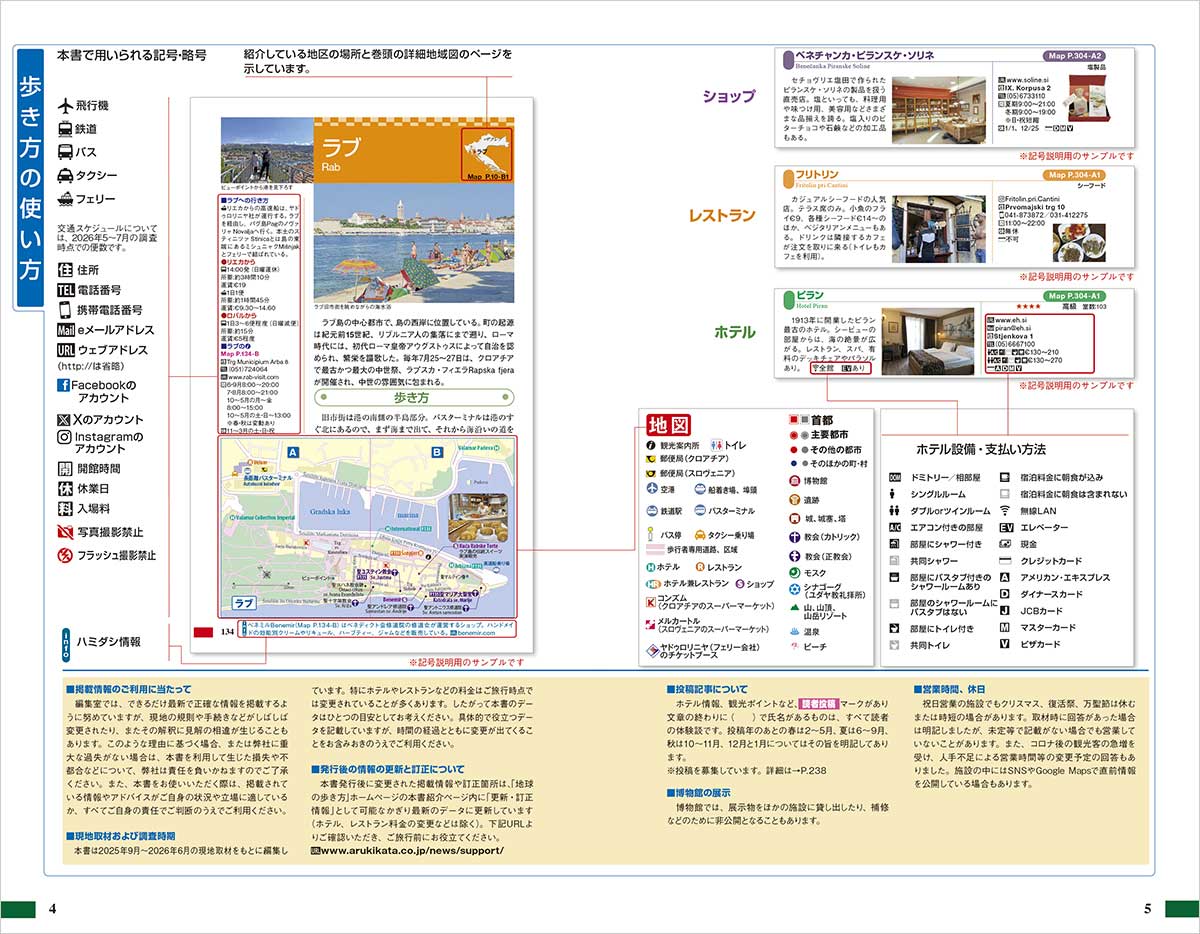
Task: Click the Map P.304-A2 label on the shop card
Action: point(1075,56)
